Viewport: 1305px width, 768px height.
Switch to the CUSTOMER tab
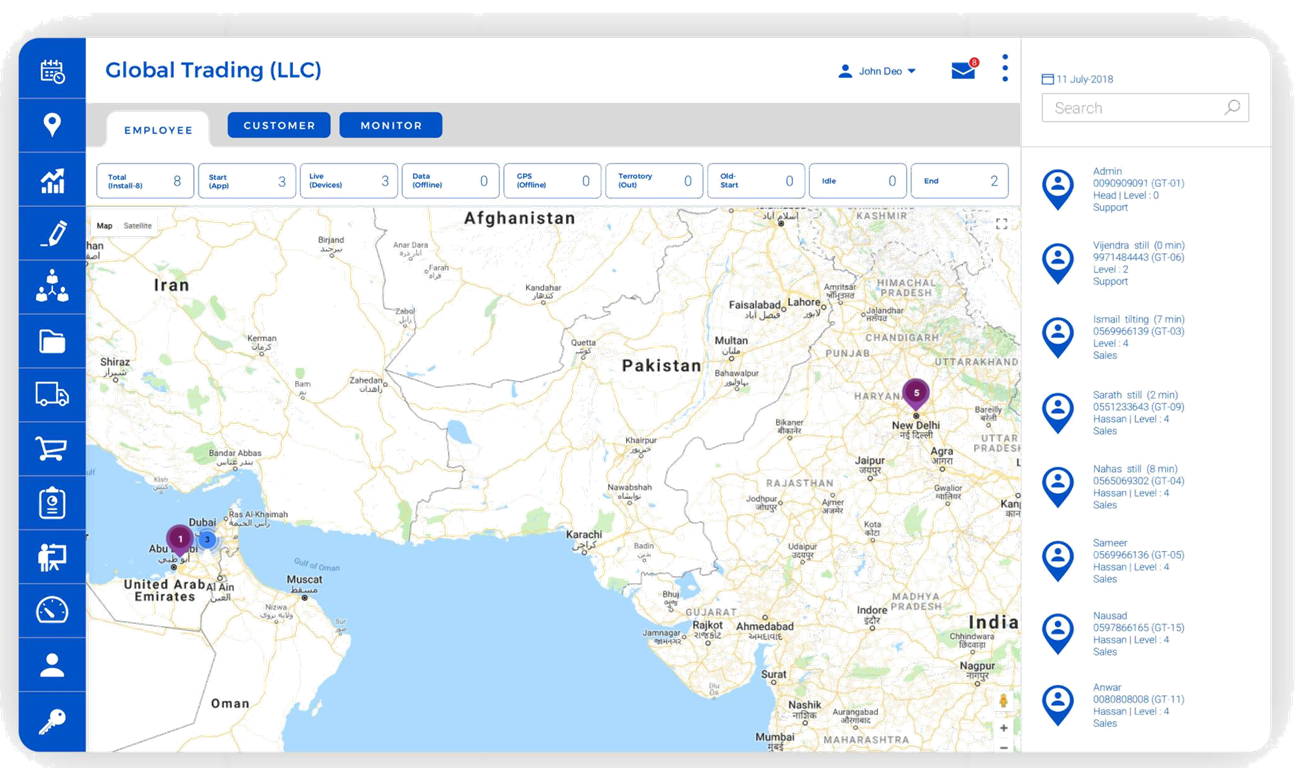[279, 125]
